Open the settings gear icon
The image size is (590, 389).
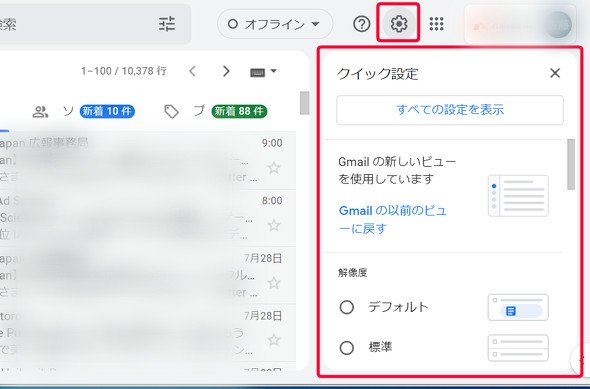coord(398,24)
